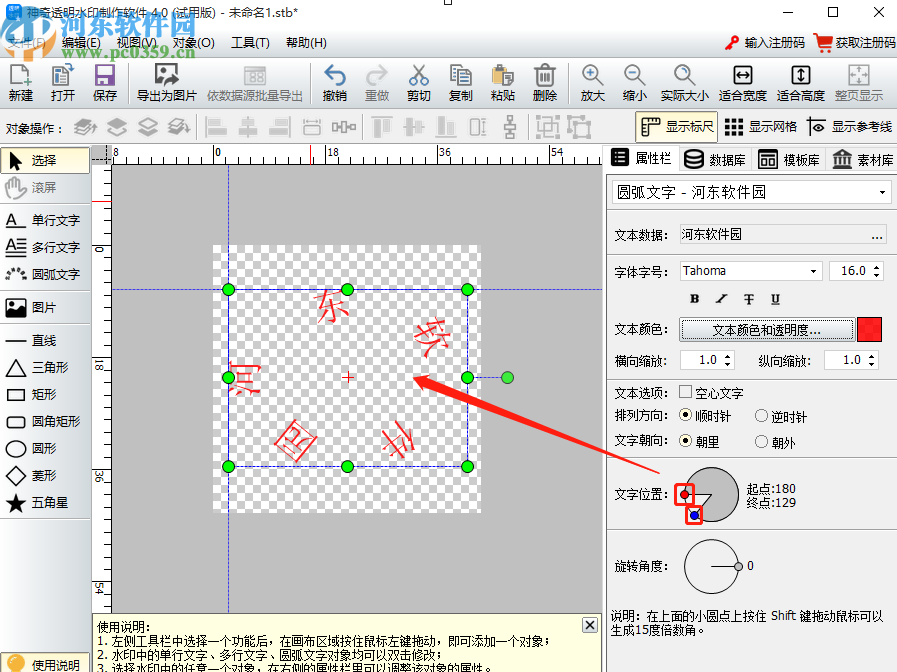The image size is (897, 672).
Task: Open the font size stepper dropdown
Action: click(x=877, y=270)
